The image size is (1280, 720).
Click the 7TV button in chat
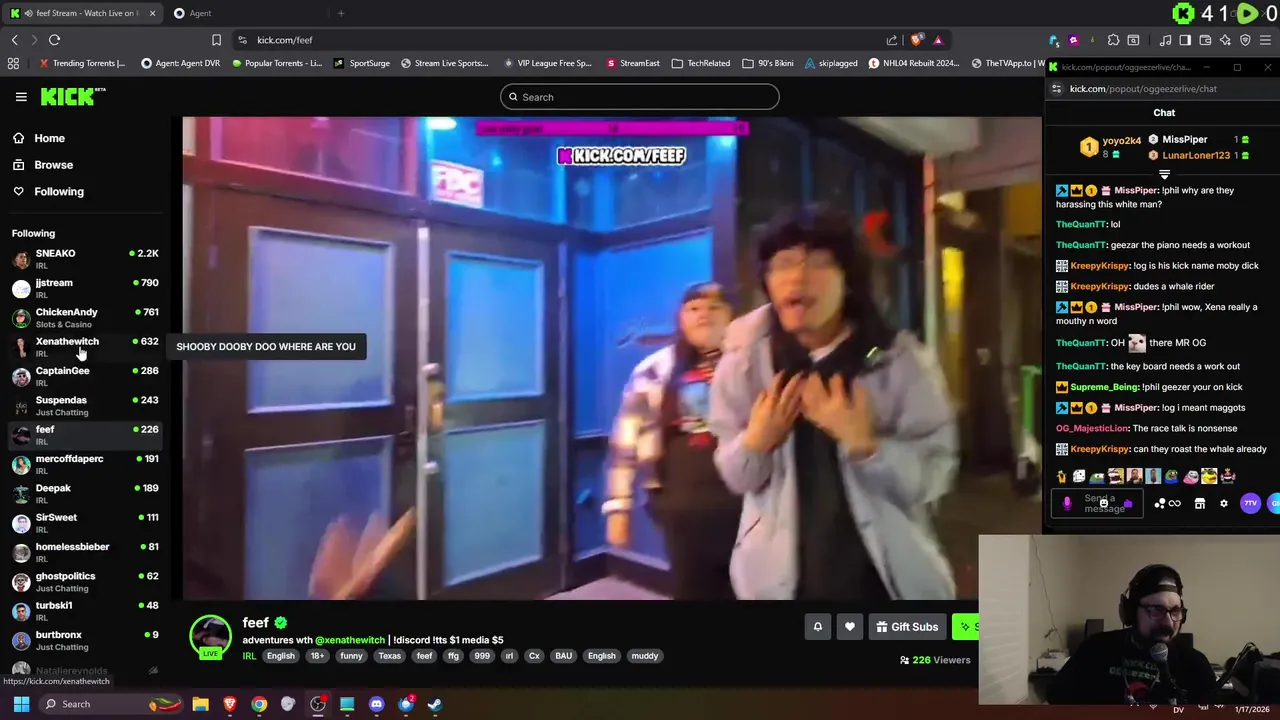pos(1250,504)
